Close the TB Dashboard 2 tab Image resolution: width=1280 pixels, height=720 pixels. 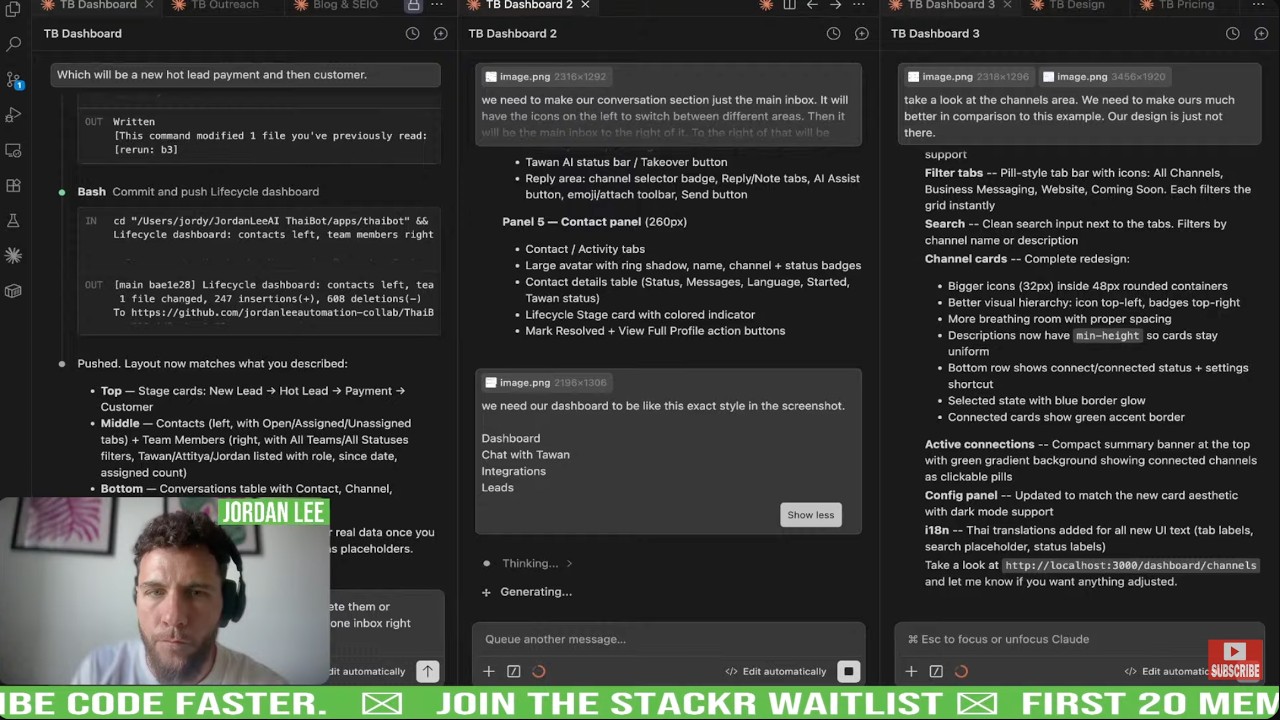coord(585,5)
